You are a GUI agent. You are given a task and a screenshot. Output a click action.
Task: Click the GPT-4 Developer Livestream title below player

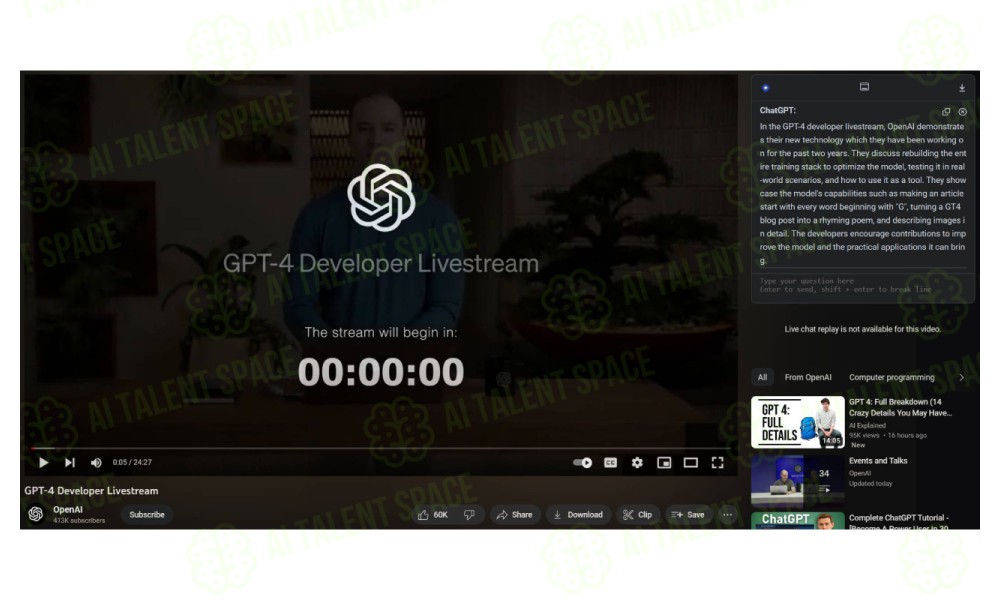tap(91, 491)
